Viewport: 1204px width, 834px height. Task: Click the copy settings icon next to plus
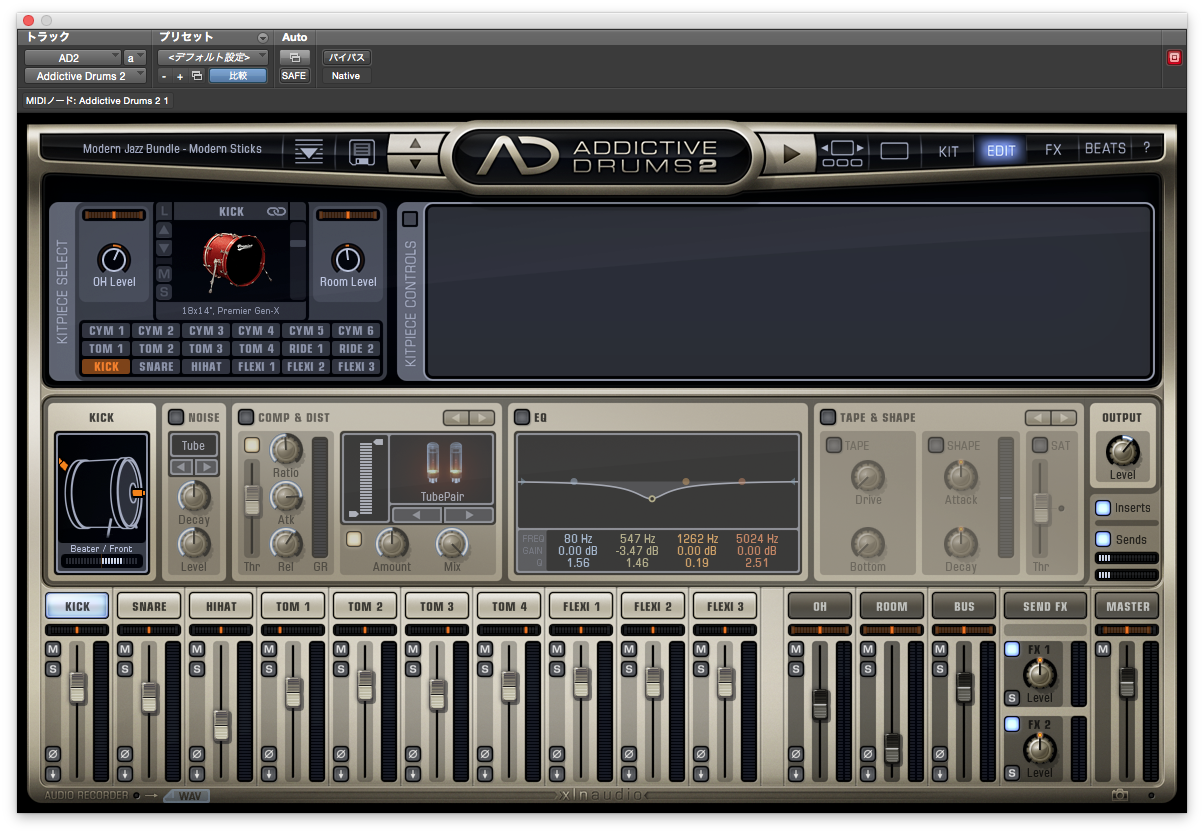(x=197, y=76)
